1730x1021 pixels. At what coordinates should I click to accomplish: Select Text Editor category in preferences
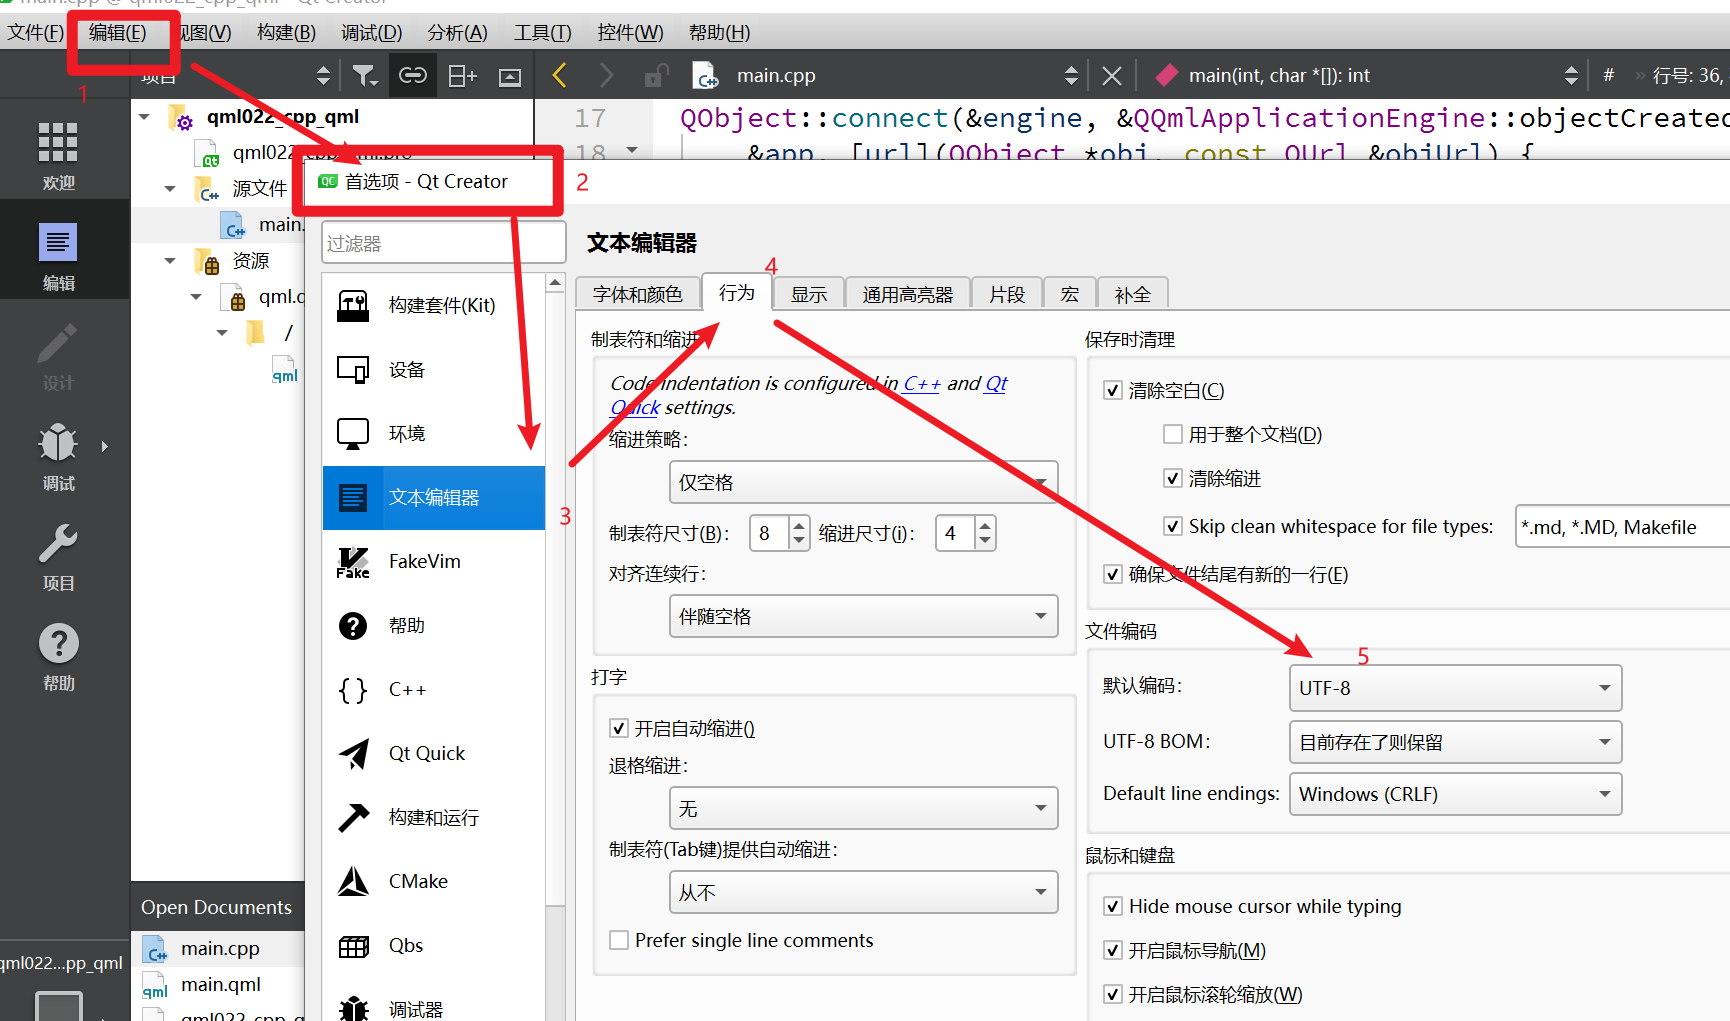434,497
